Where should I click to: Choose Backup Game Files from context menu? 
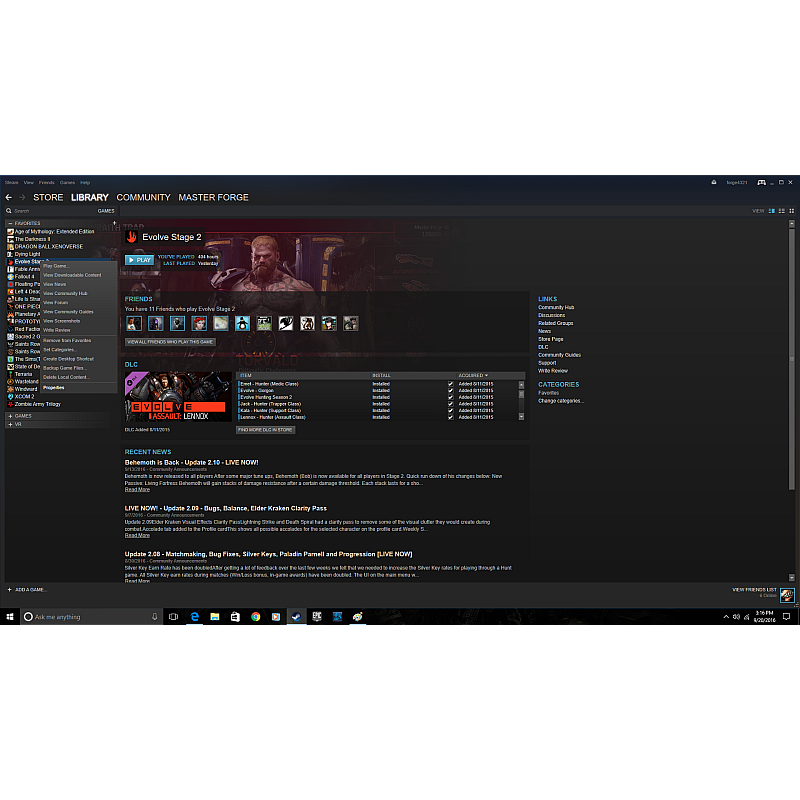tap(64, 368)
